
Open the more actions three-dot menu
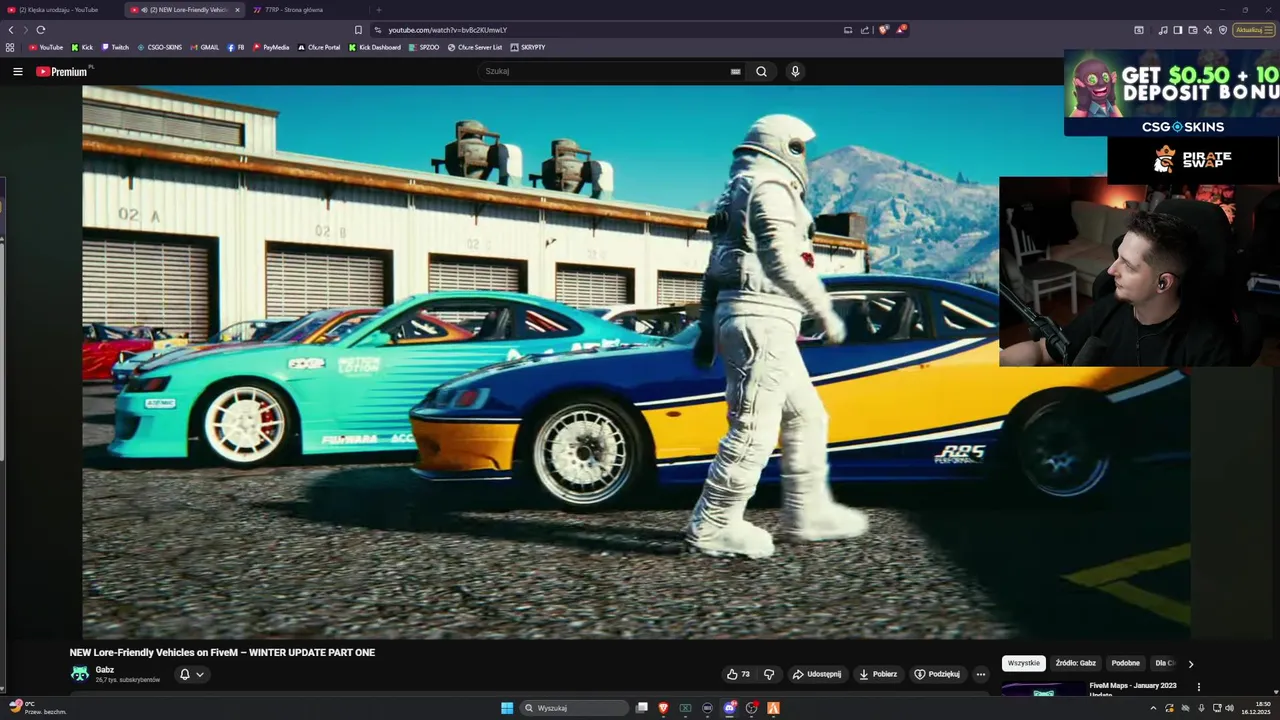coord(981,674)
